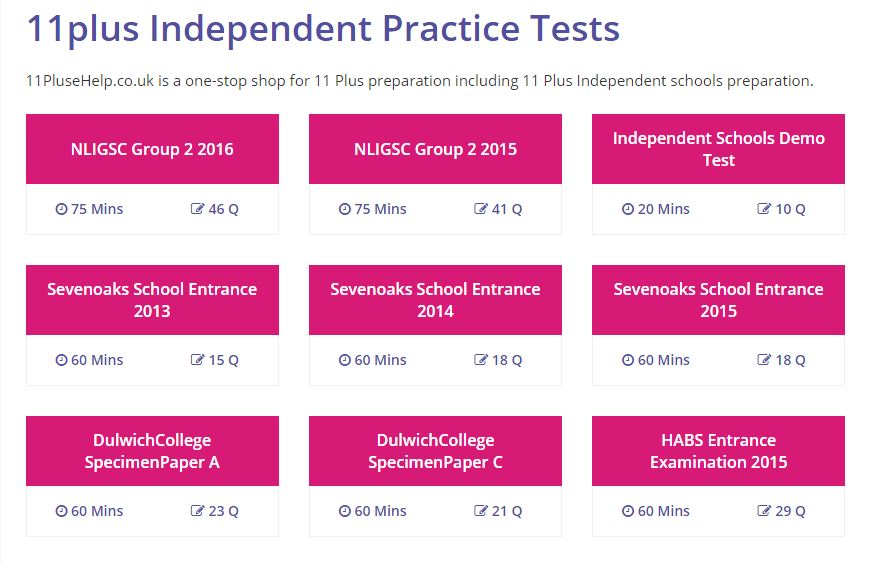Click edit icon next to 10 Q

click(763, 209)
